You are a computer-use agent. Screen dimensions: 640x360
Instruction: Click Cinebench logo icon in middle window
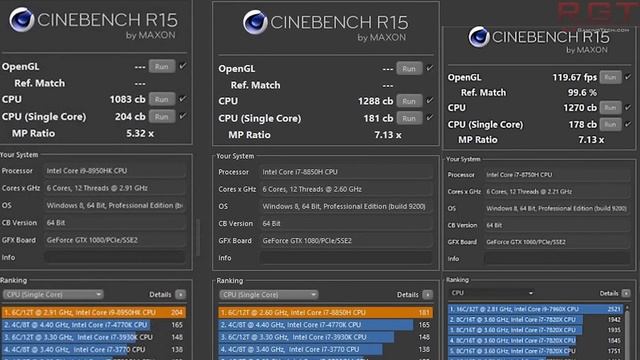tap(255, 22)
